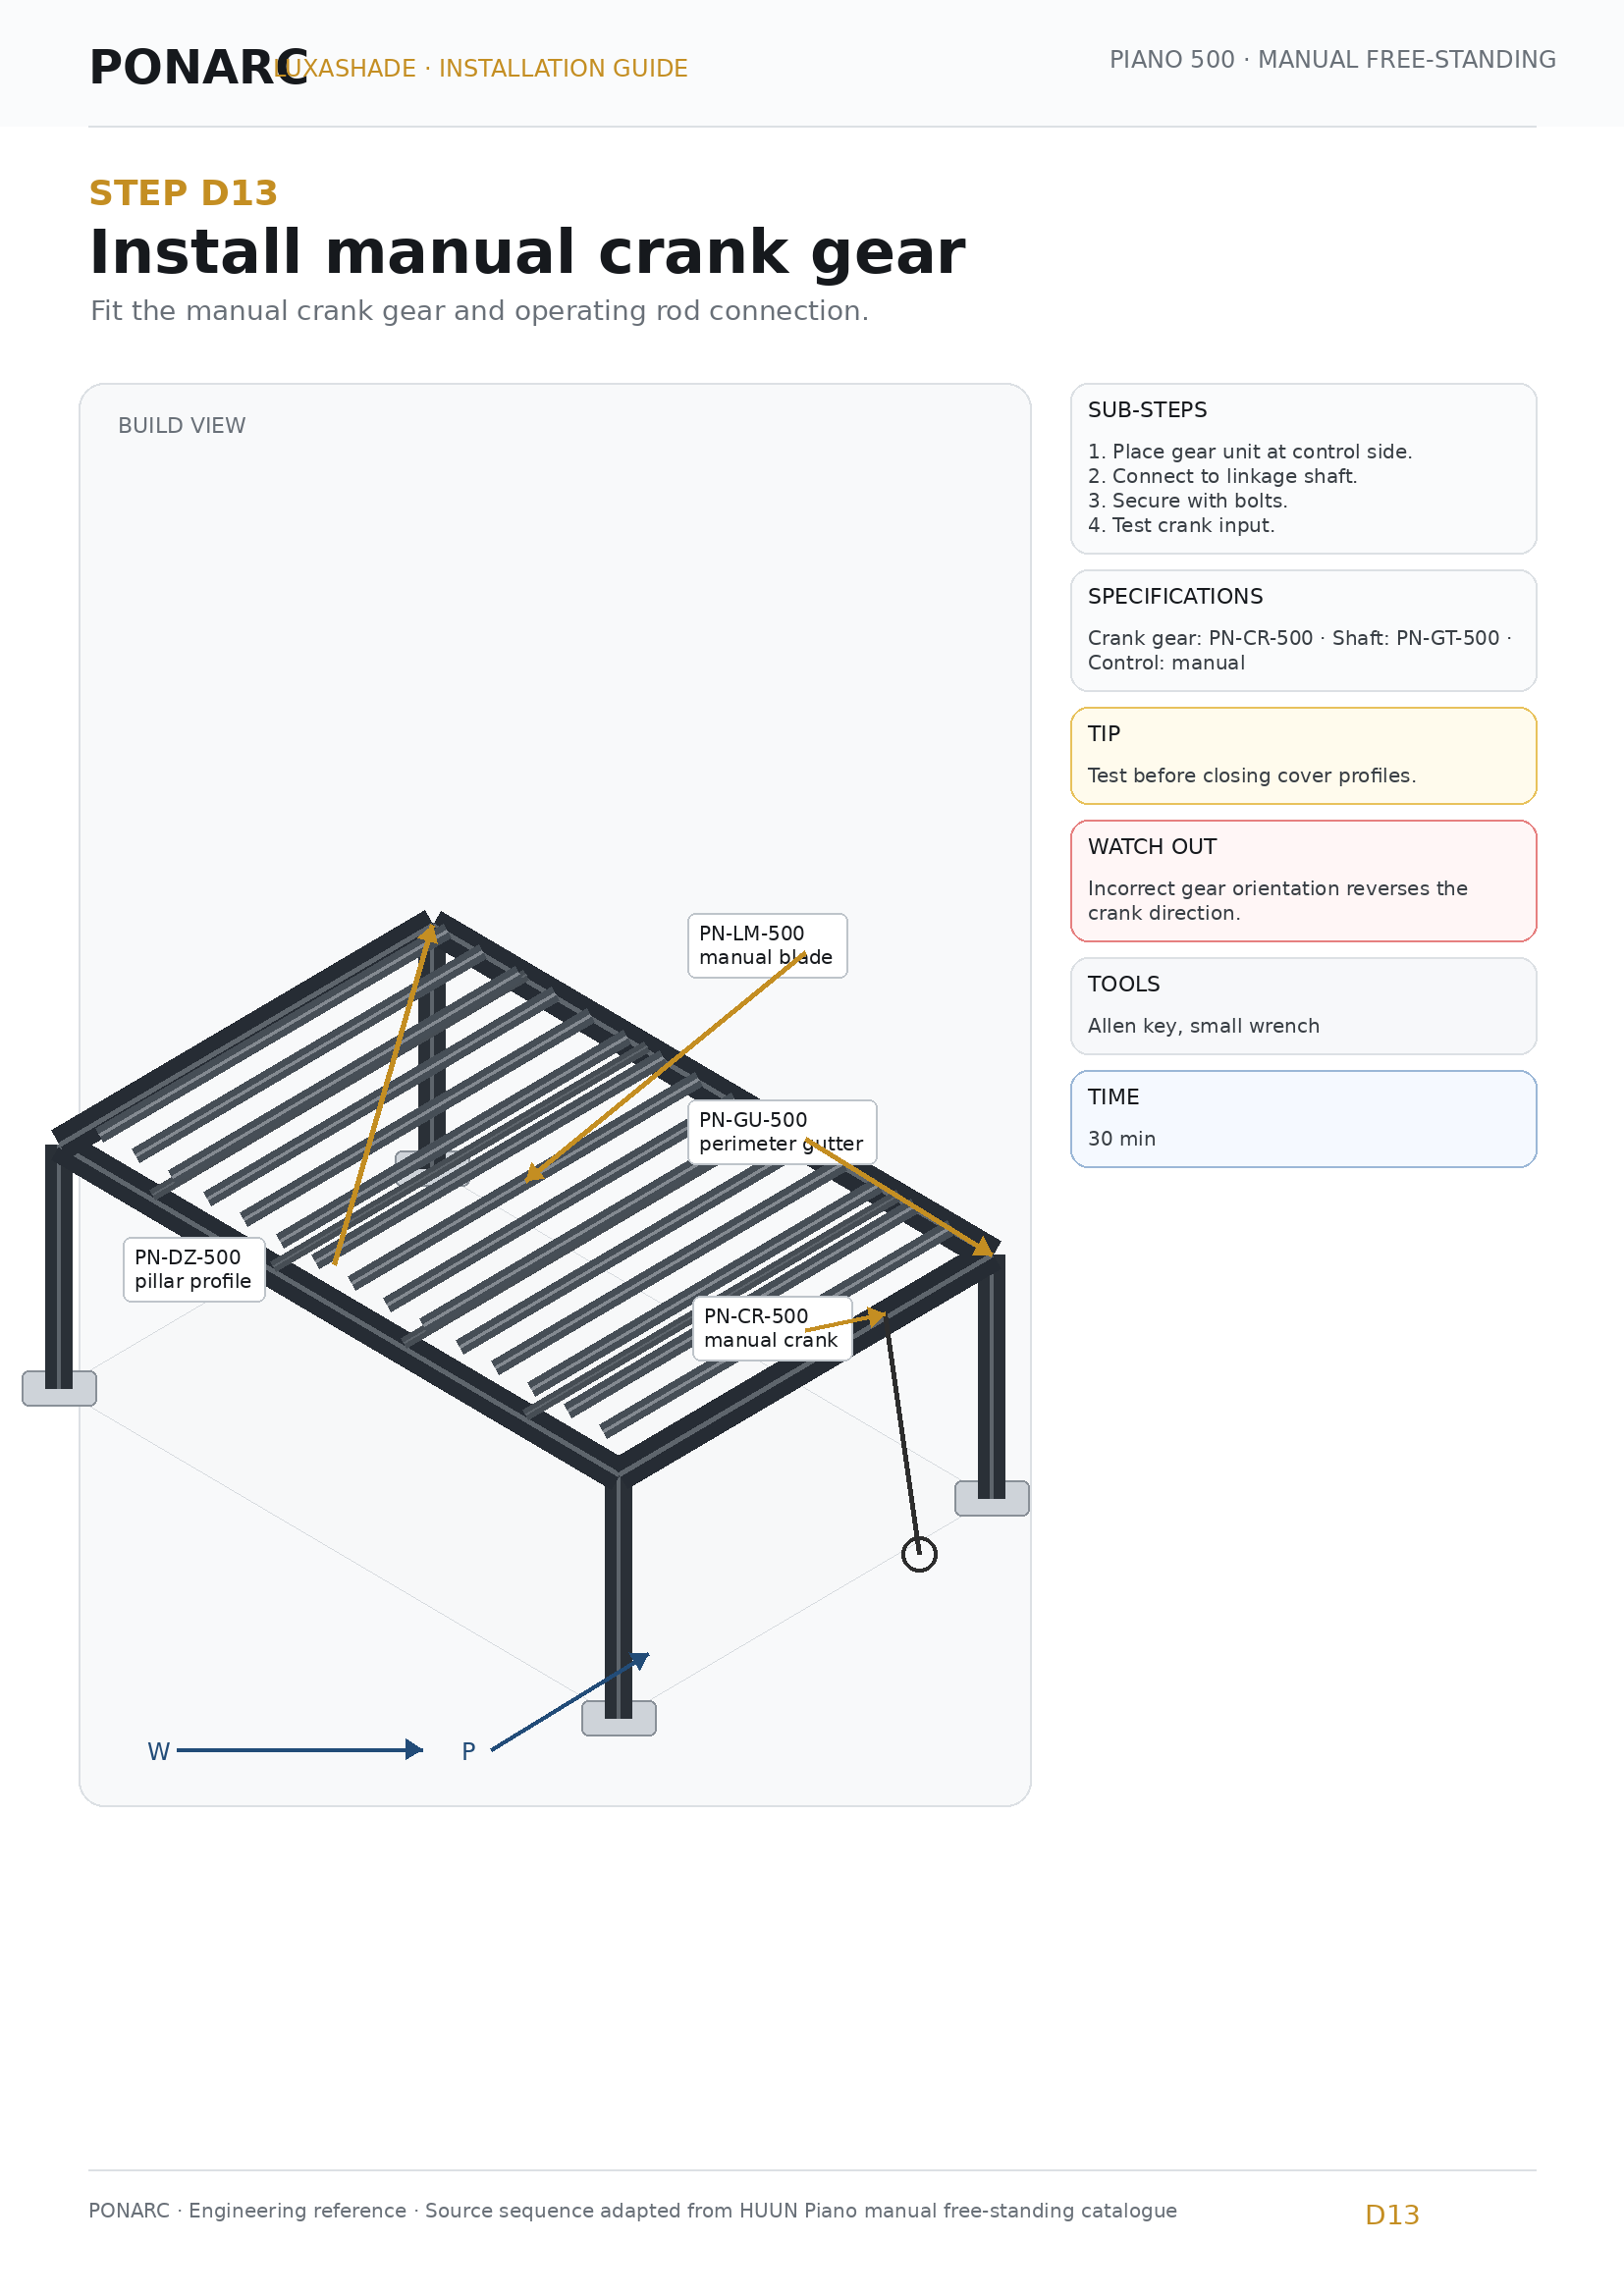Click the front pillar base plate
The width and height of the screenshot is (1624, 2296).
point(619,1718)
